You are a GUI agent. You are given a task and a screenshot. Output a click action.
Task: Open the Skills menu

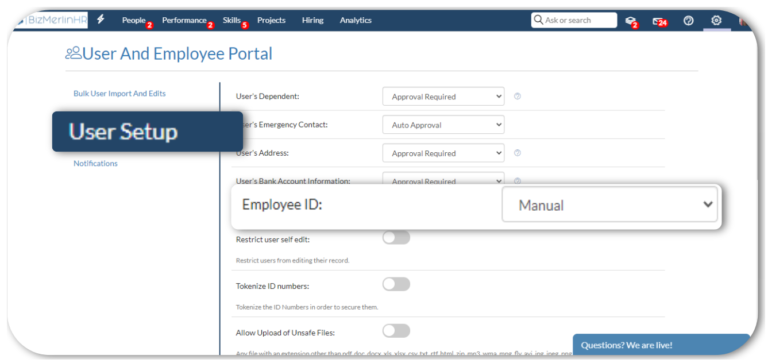[232, 20]
